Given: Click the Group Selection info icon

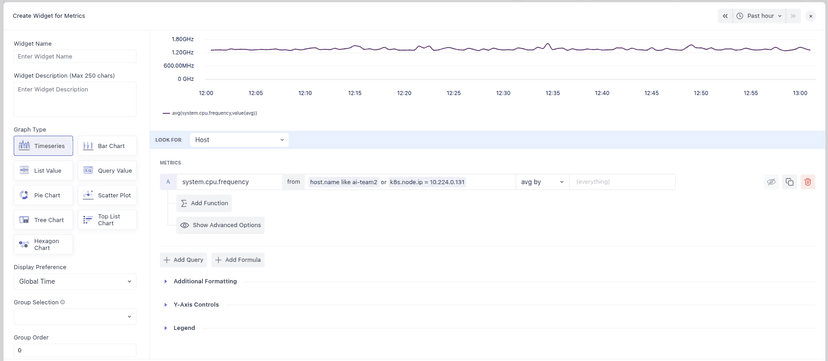Looking at the screenshot, I should tap(63, 302).
